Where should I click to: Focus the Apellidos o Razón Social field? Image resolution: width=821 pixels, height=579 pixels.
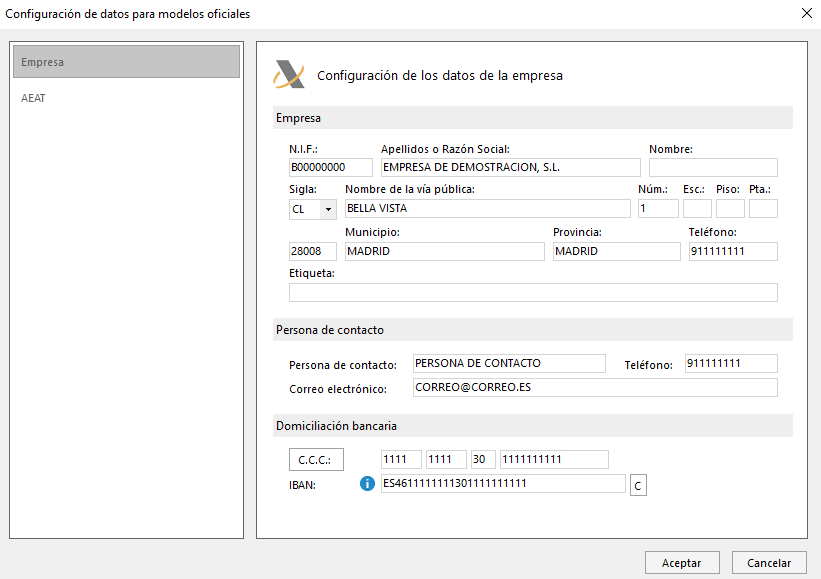pos(510,167)
